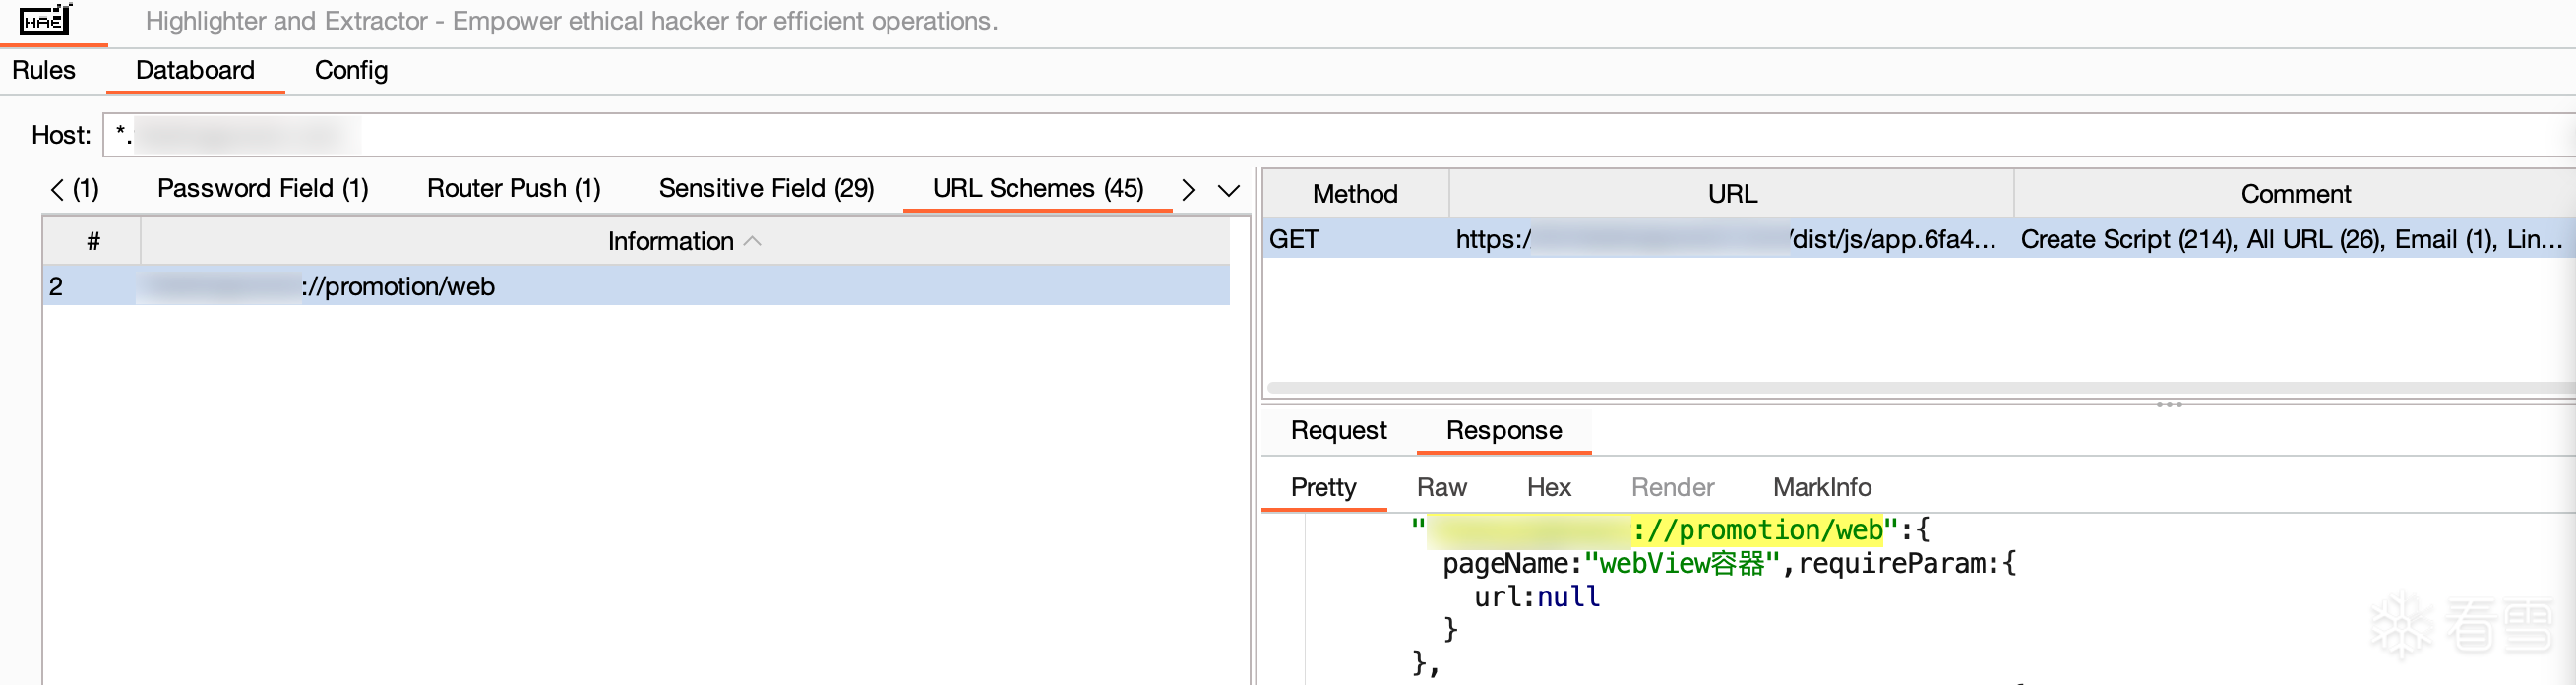Select the Router Push (1) tab
The height and width of the screenshot is (685, 2576).
pyautogui.click(x=513, y=188)
